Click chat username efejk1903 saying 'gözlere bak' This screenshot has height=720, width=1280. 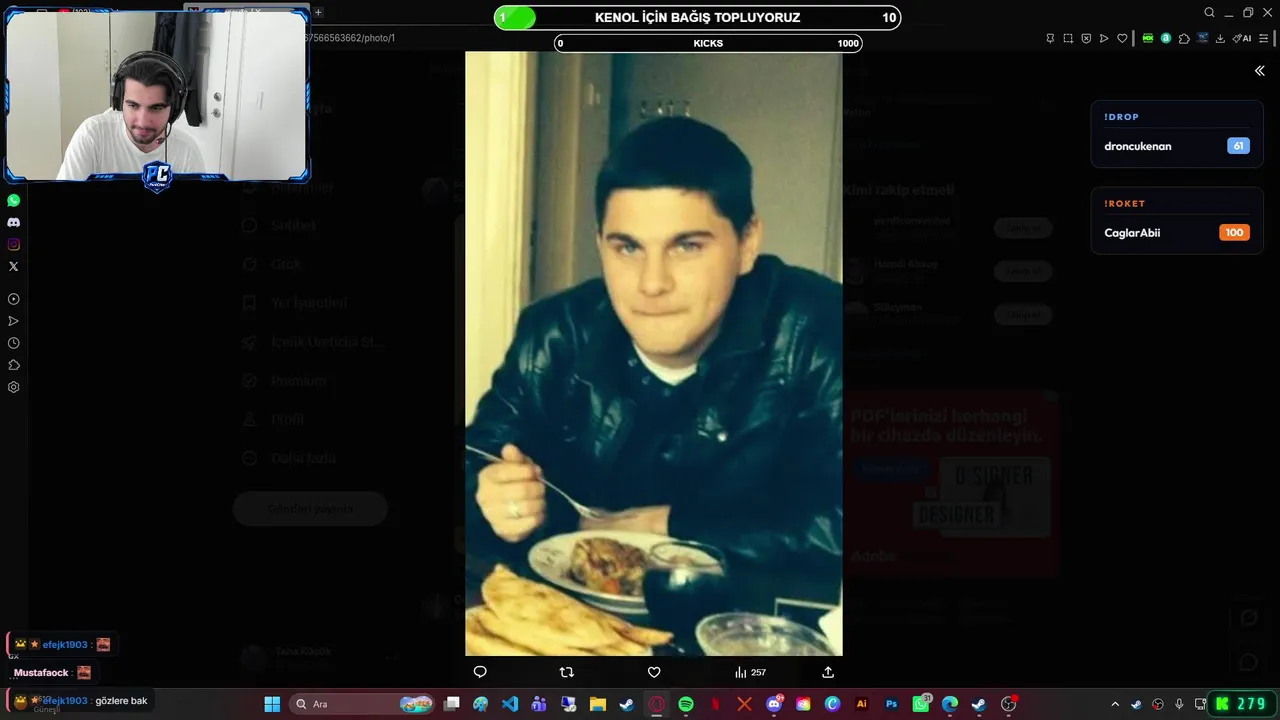65,701
